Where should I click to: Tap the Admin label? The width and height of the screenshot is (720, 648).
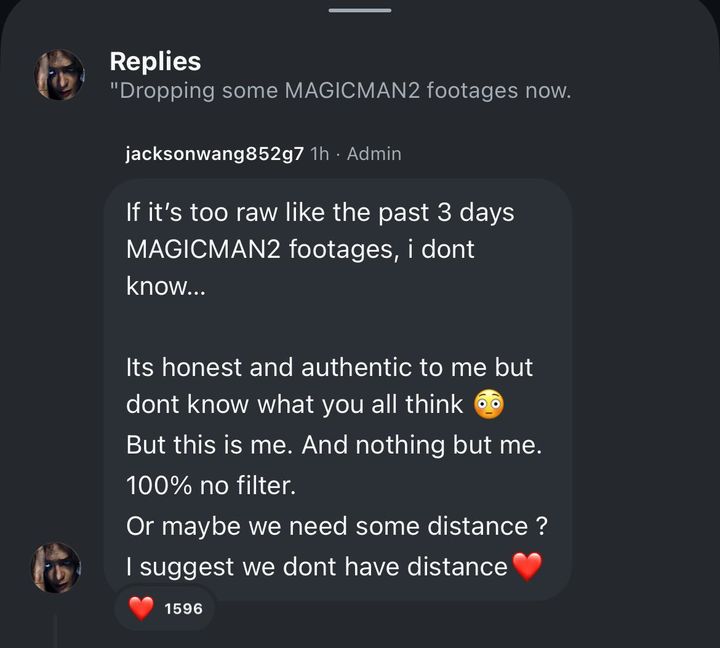373,154
